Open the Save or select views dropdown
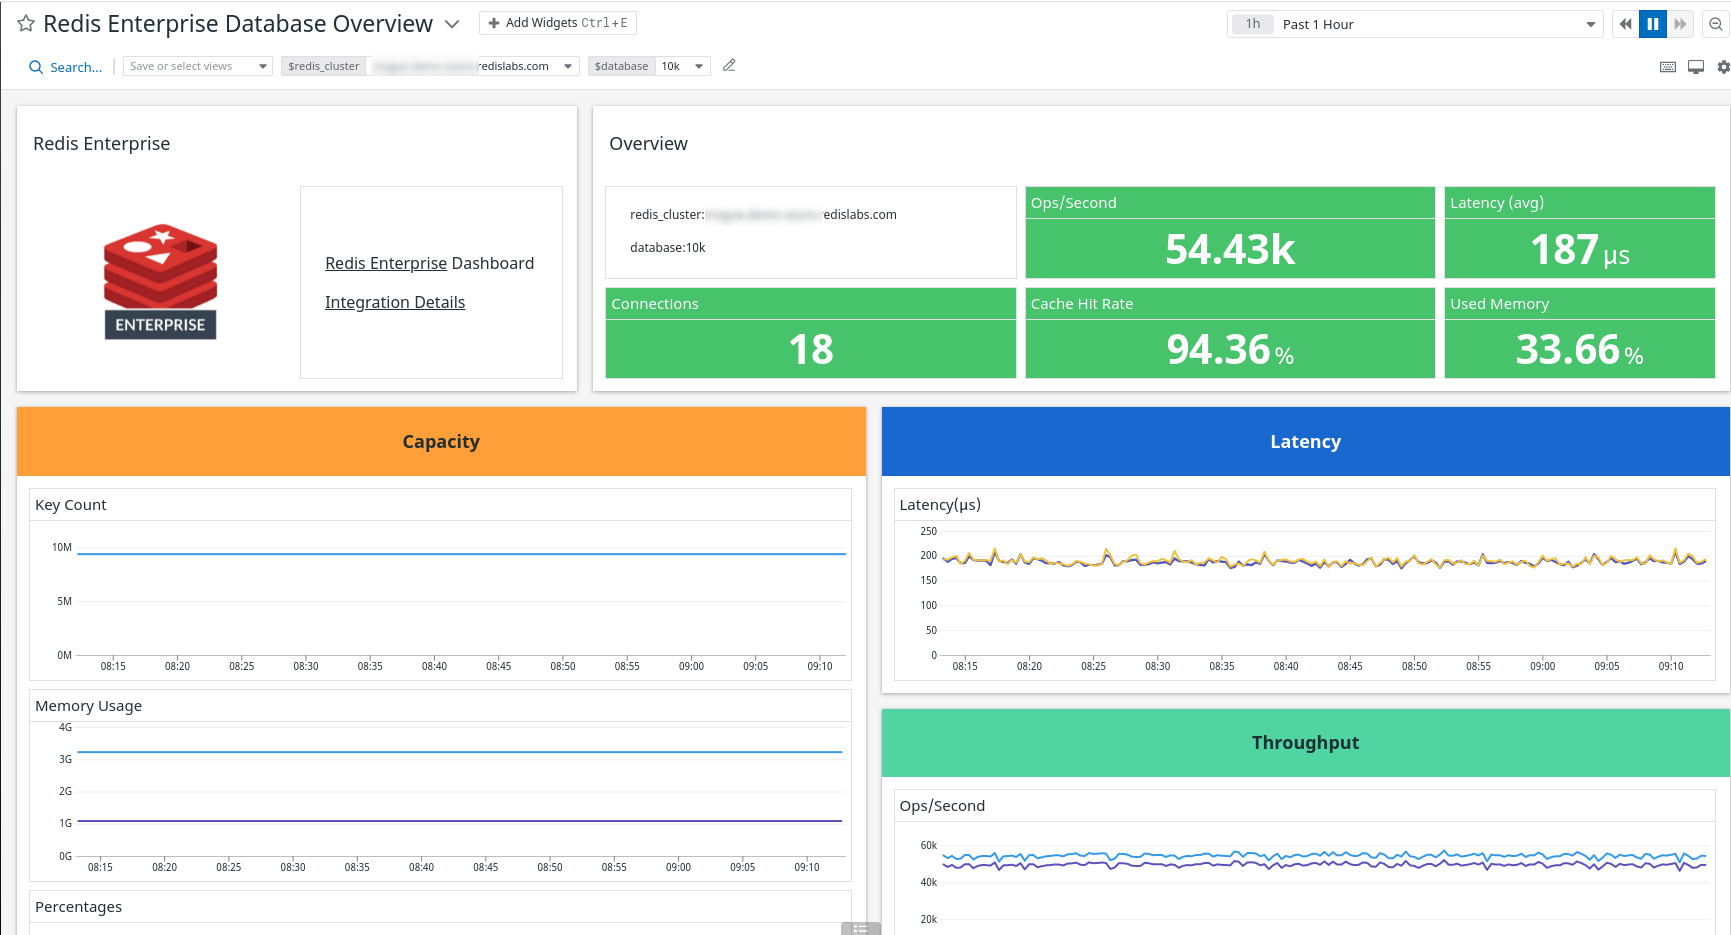1731x935 pixels. (198, 66)
